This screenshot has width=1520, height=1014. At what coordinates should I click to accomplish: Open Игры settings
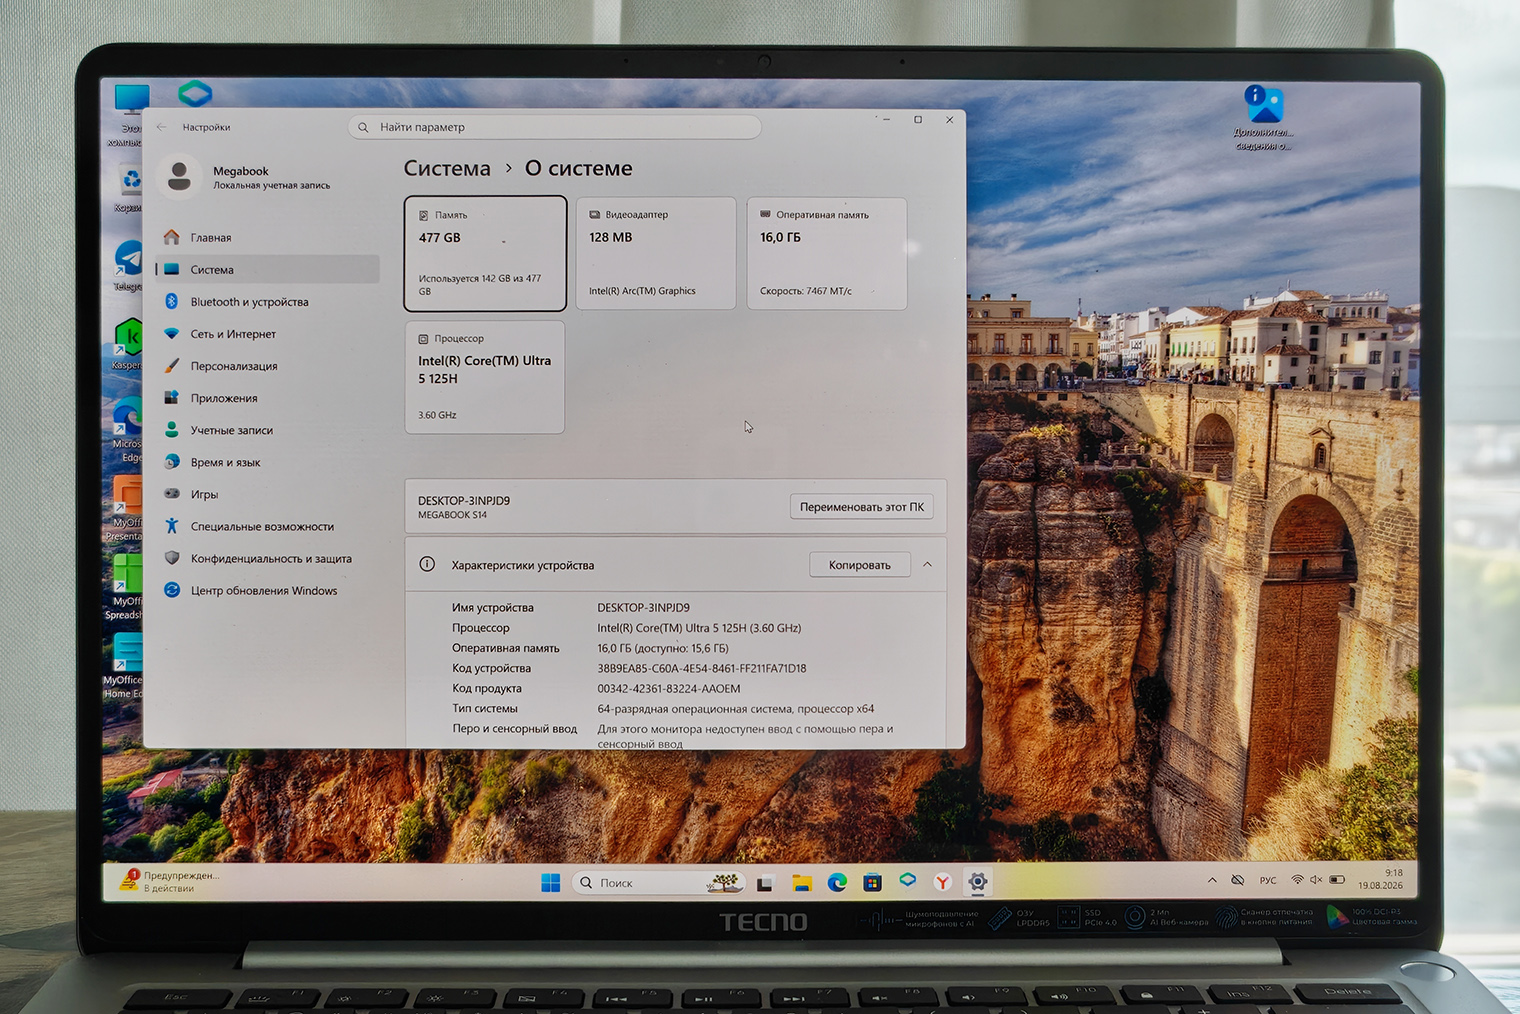268,494
